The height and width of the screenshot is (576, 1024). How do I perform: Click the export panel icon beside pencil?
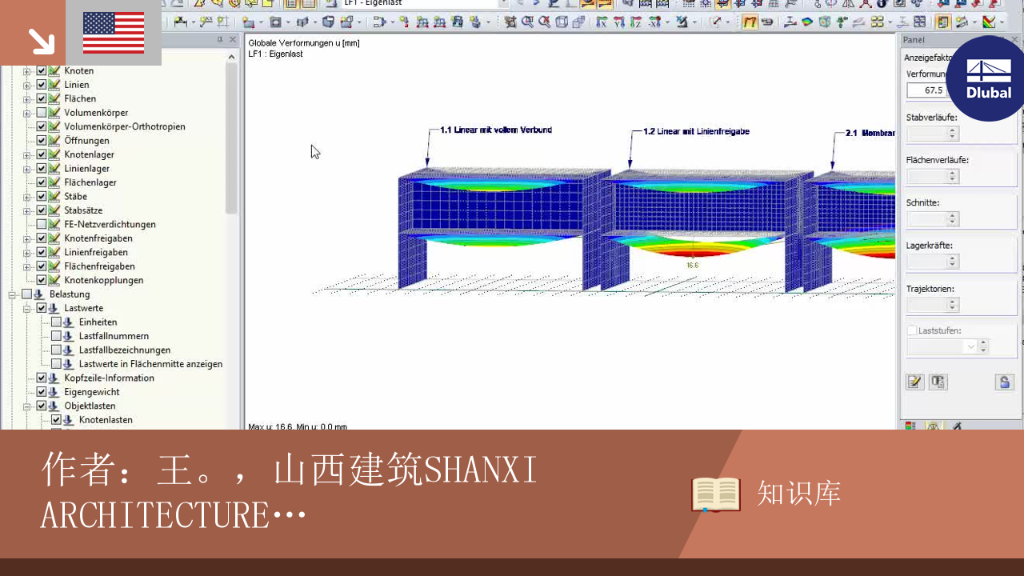coord(938,382)
